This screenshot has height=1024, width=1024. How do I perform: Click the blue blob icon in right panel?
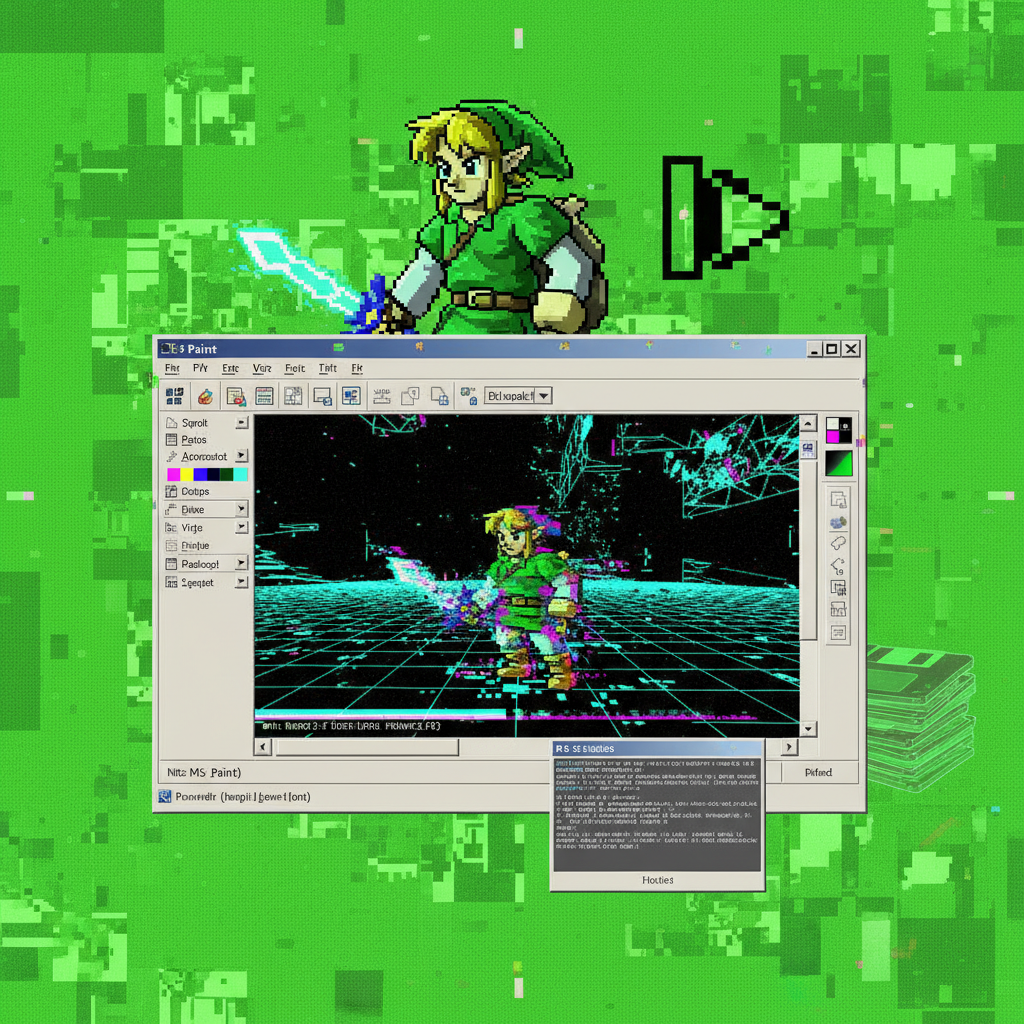[838, 521]
